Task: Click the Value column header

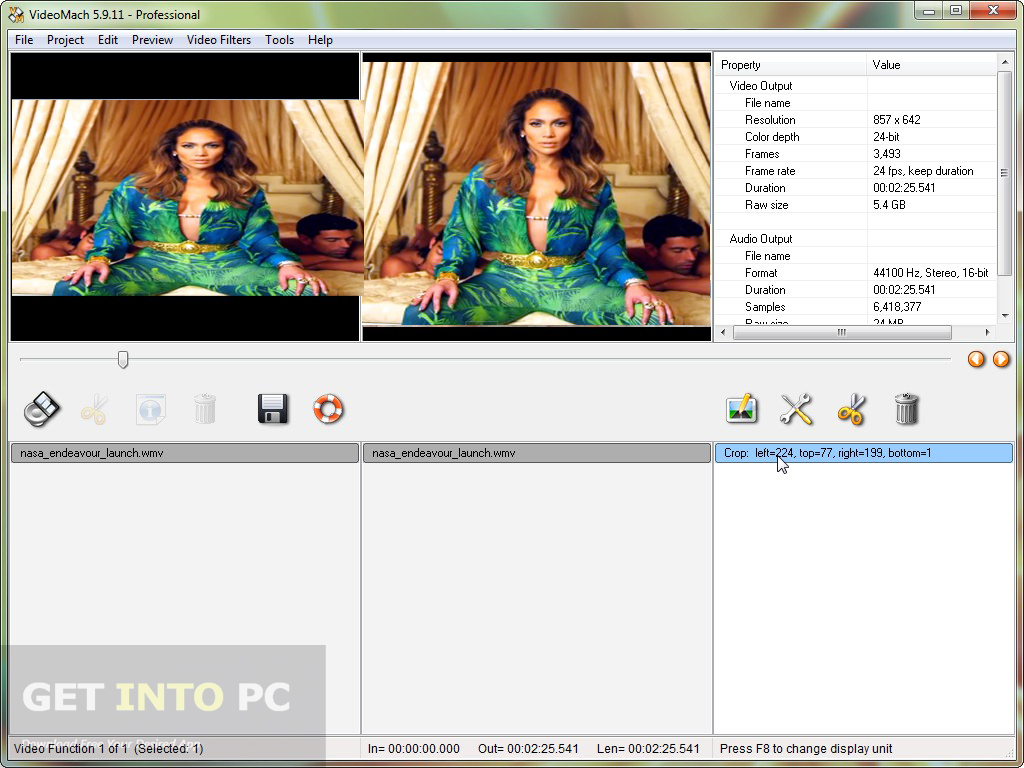Action: (932, 65)
